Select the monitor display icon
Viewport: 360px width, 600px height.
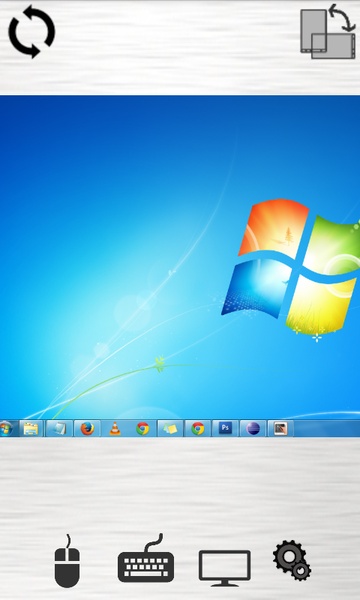225,568
